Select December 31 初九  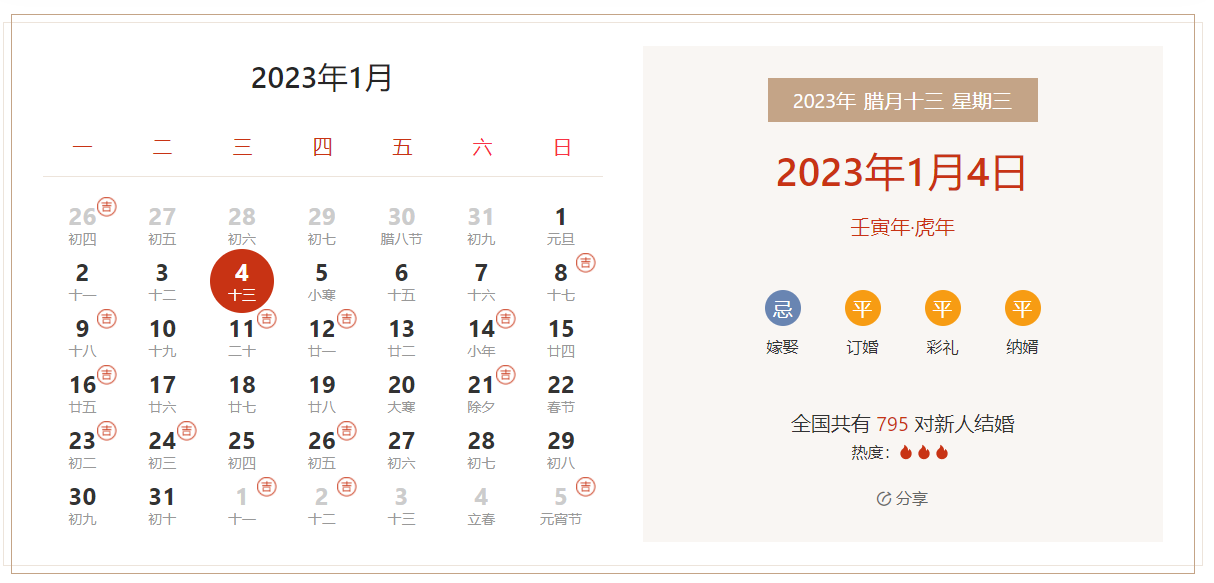coord(481,226)
